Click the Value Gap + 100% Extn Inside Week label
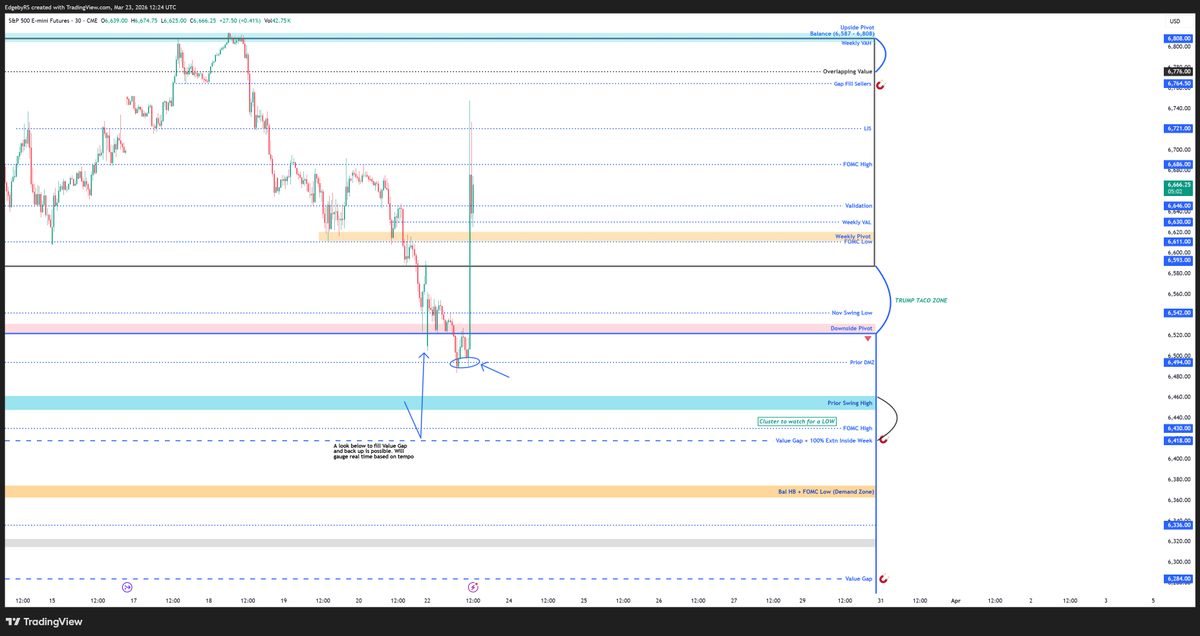Viewport: 1200px width, 636px height. pos(824,440)
